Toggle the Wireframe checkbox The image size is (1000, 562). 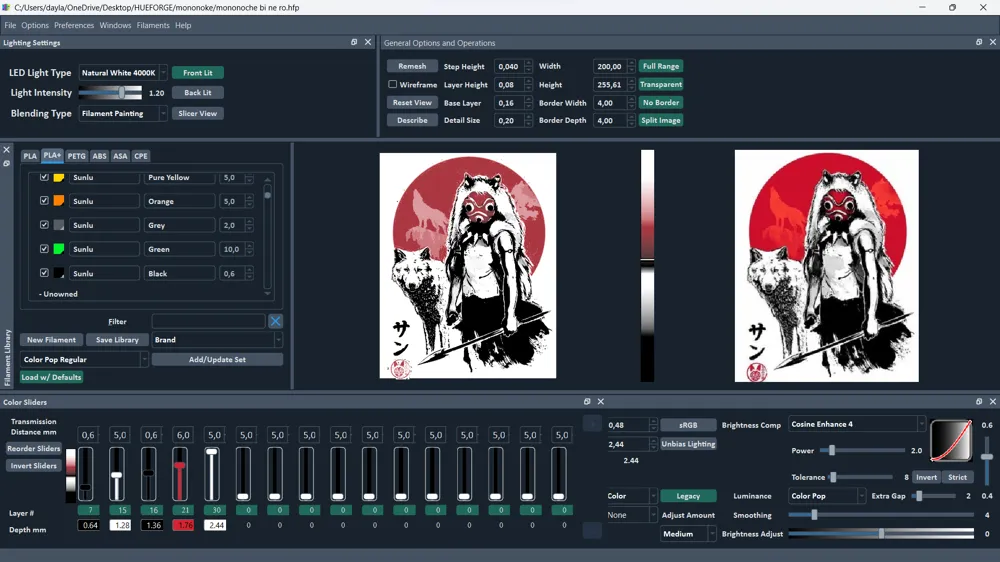pos(392,84)
